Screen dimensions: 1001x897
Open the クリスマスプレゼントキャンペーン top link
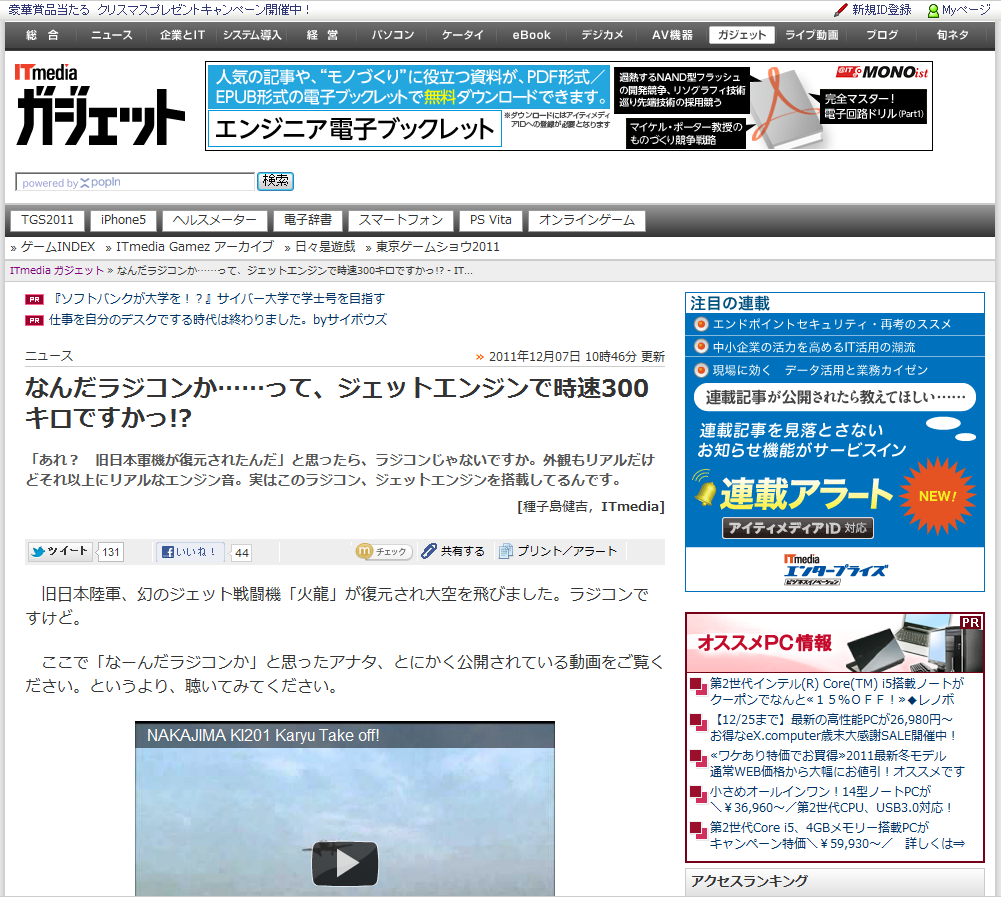point(158,10)
